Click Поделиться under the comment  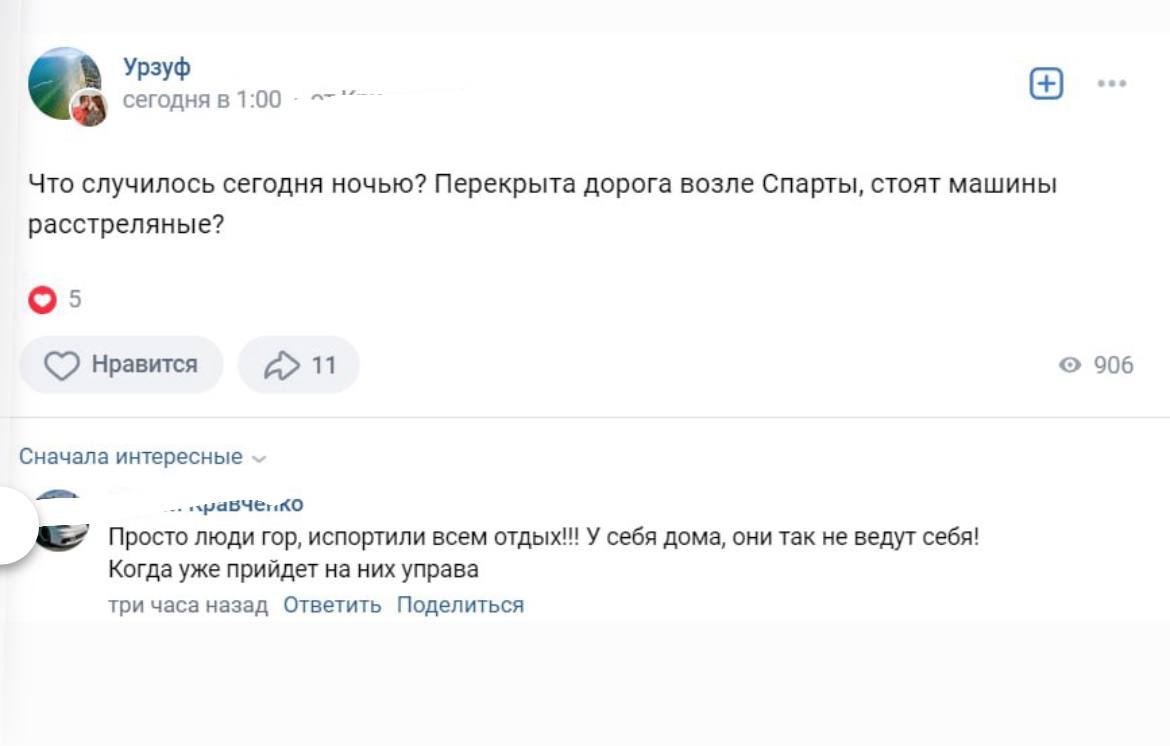[x=460, y=605]
